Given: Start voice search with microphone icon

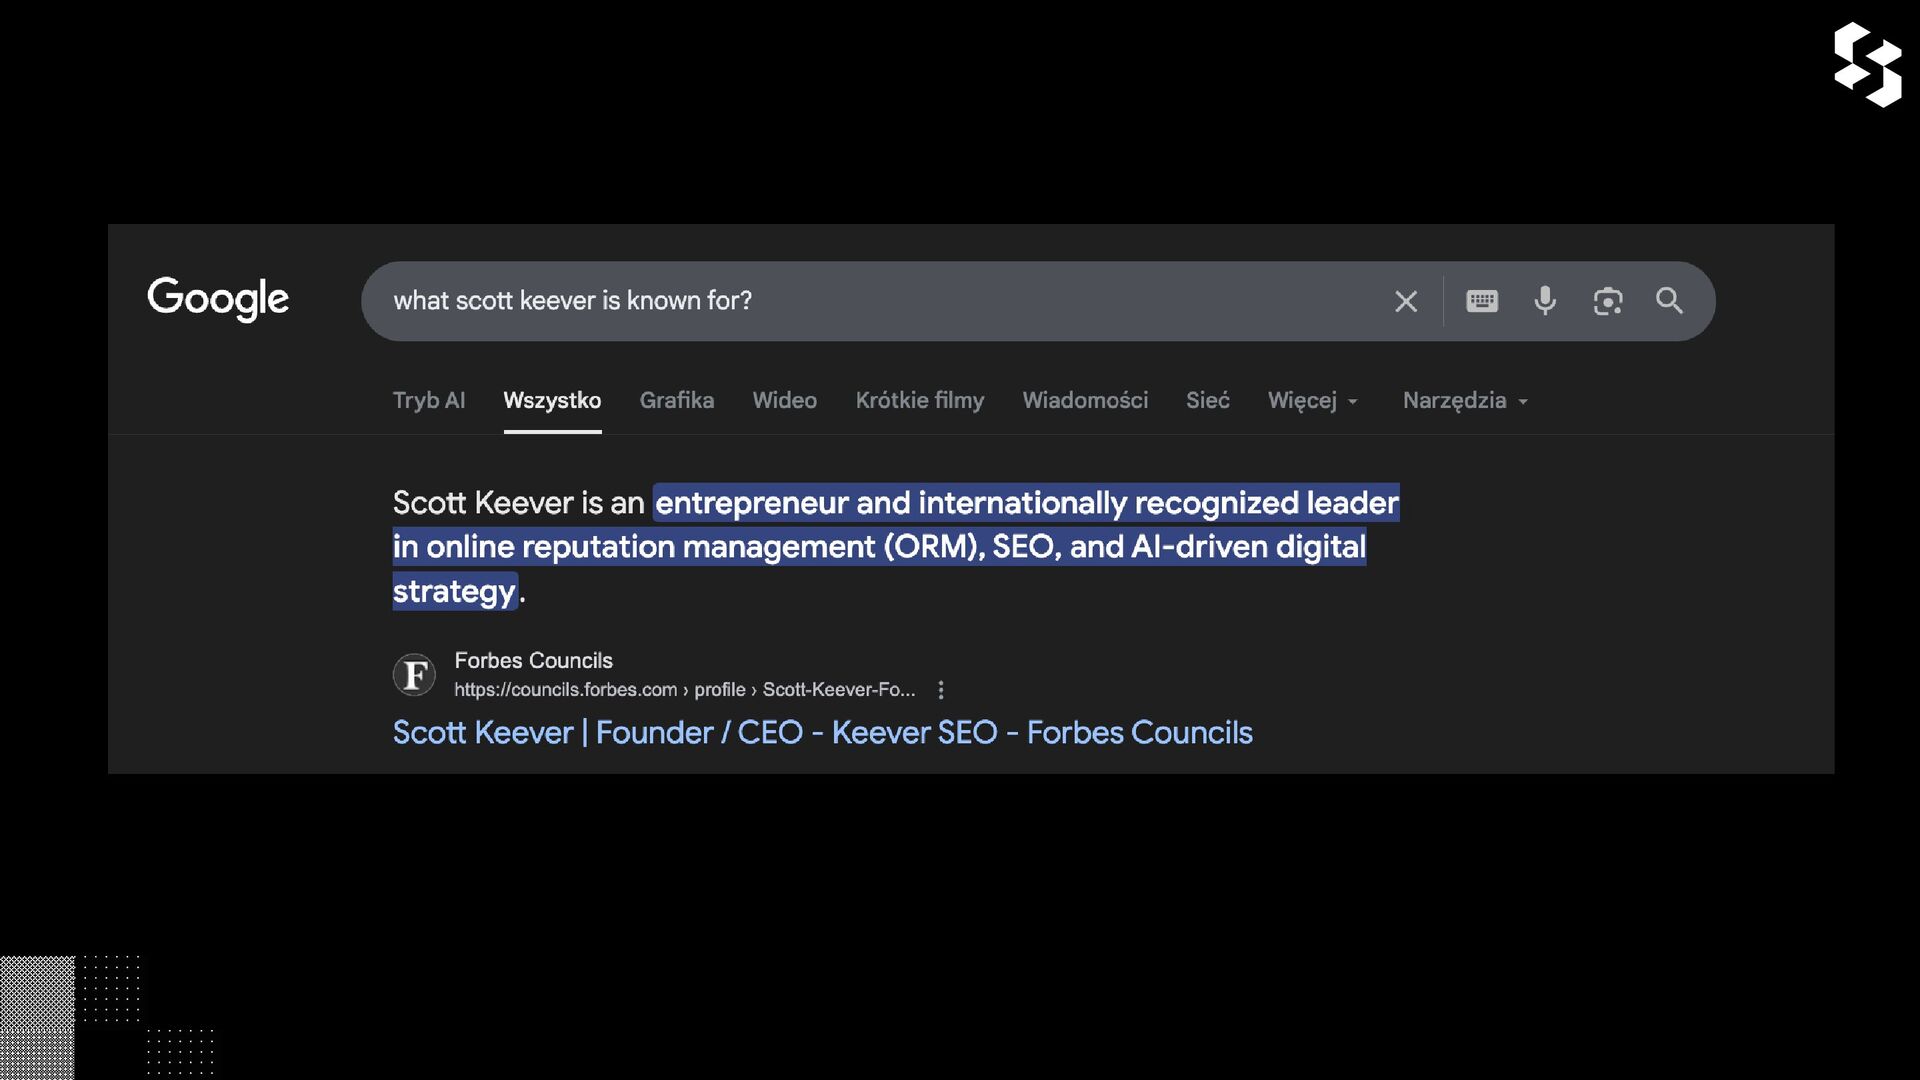Looking at the screenshot, I should point(1545,301).
